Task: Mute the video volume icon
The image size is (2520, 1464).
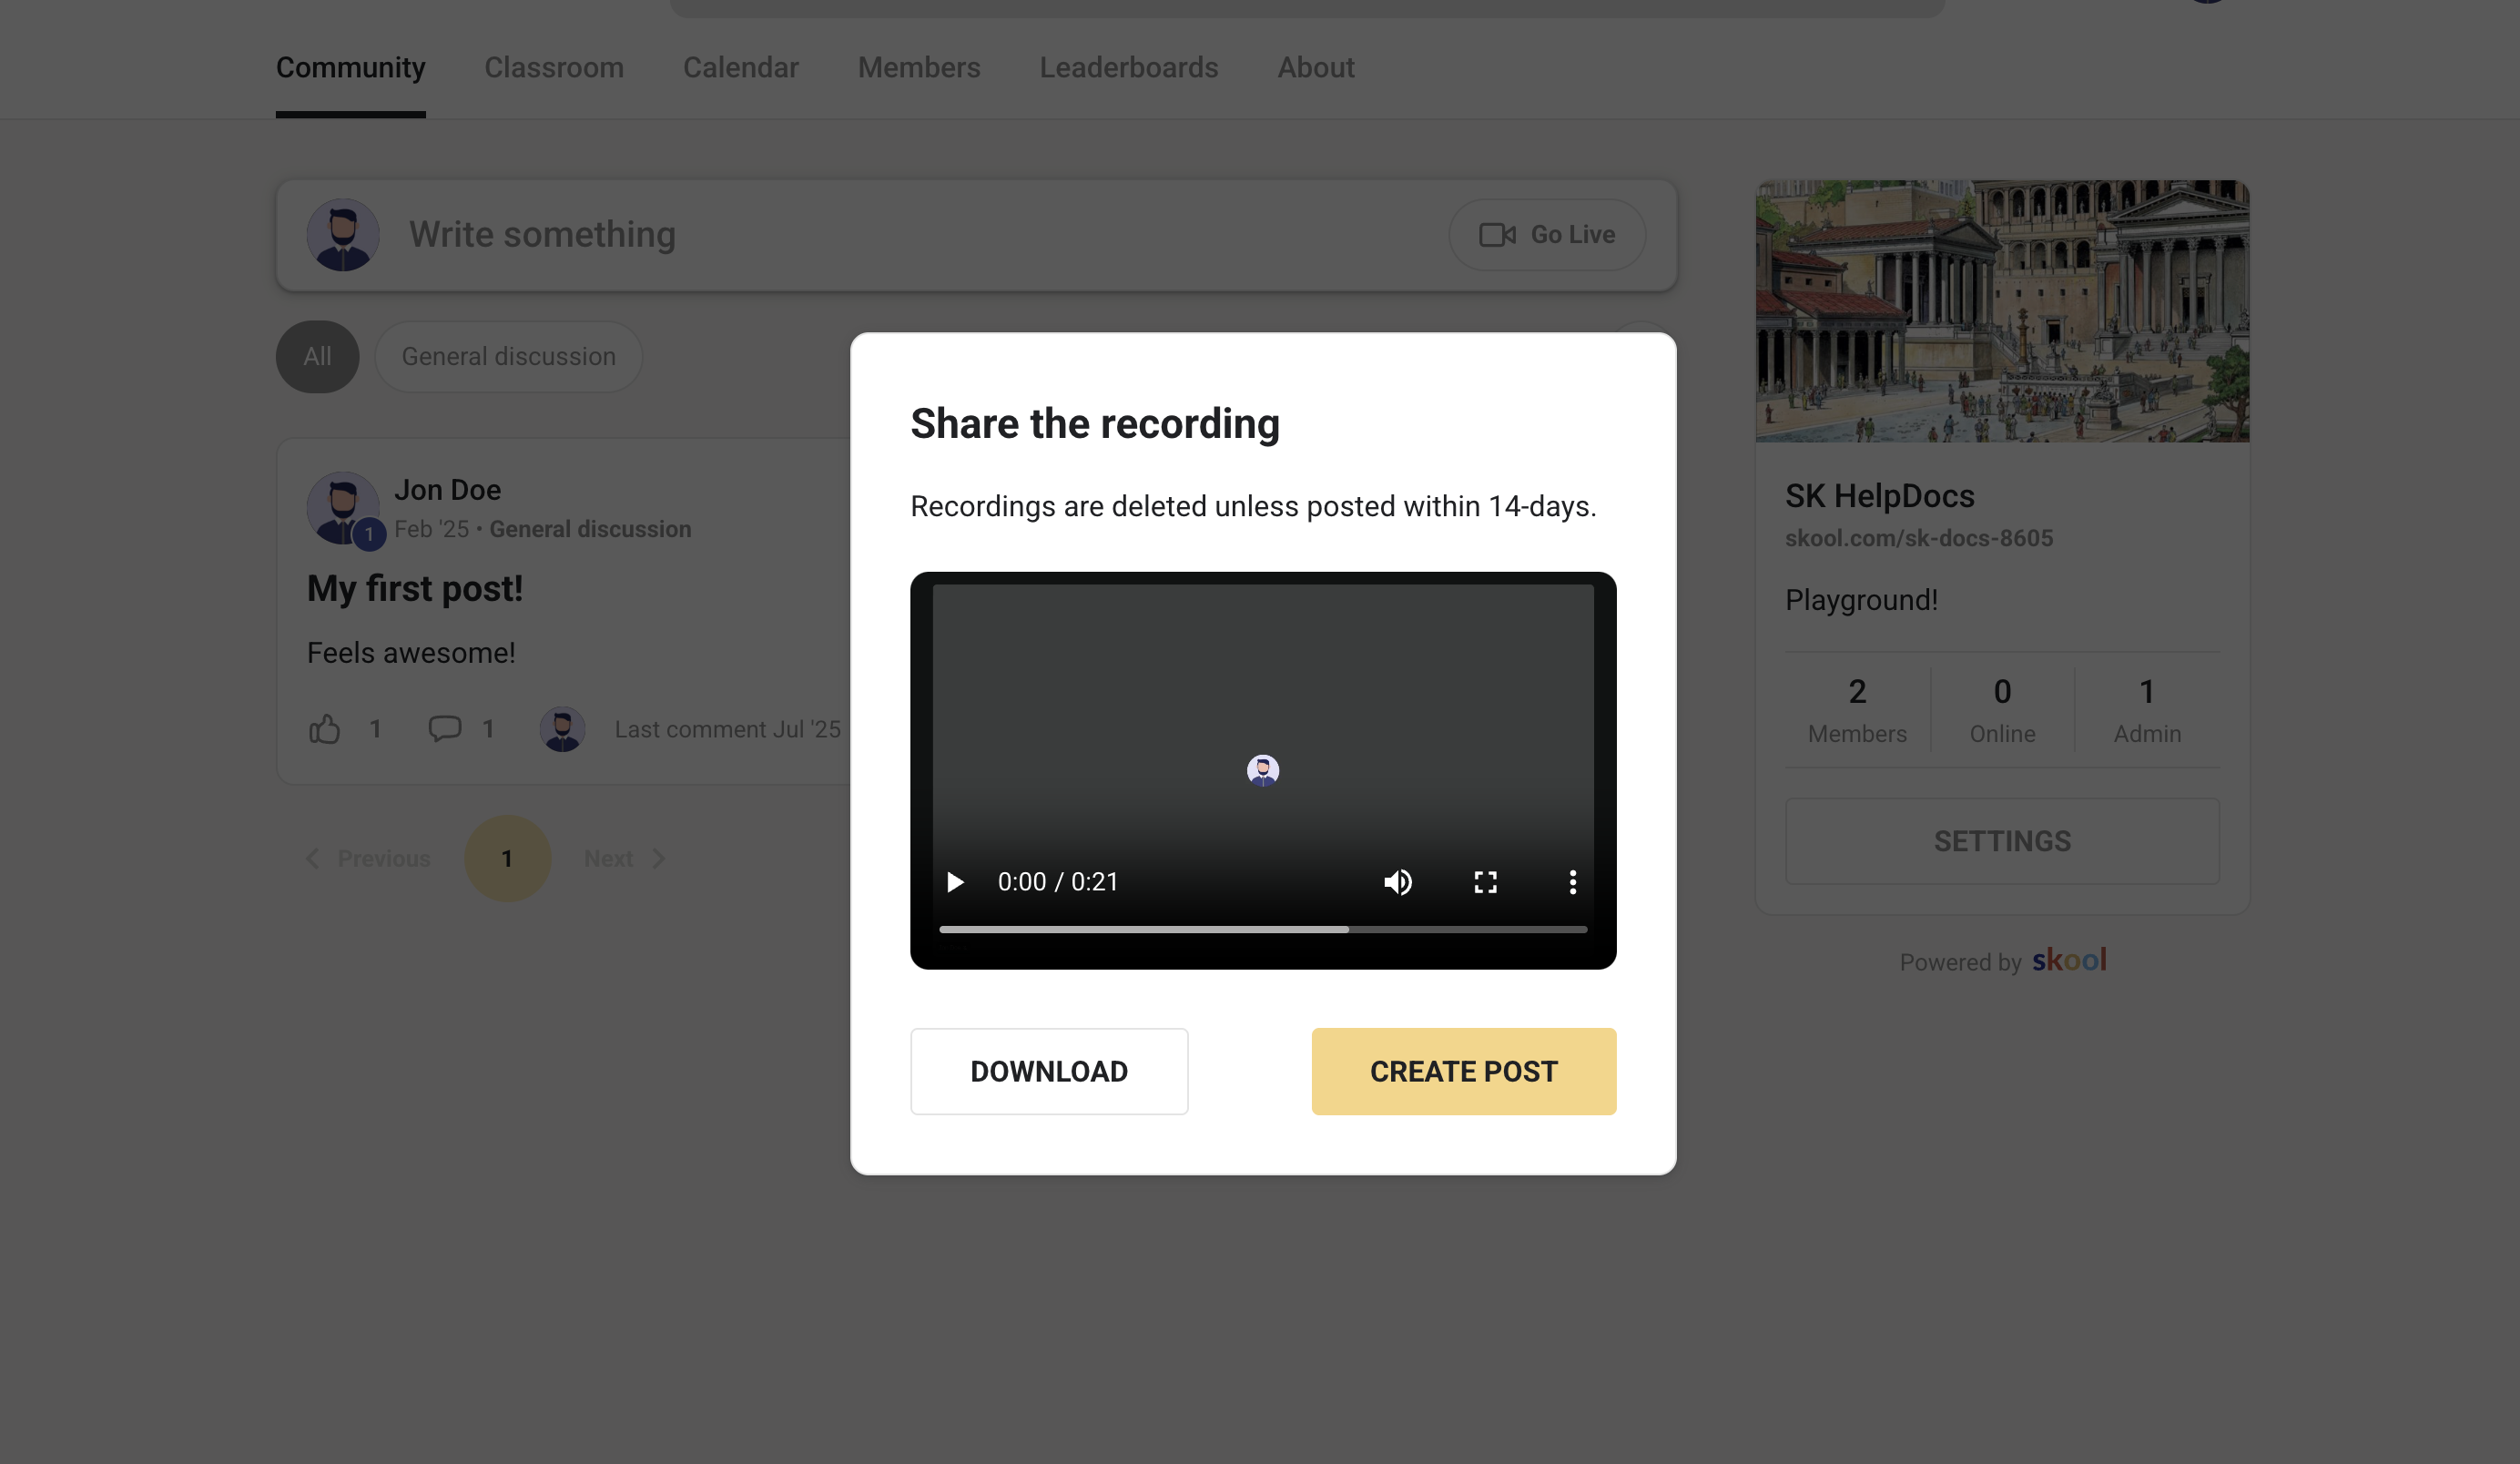Action: 1398,882
